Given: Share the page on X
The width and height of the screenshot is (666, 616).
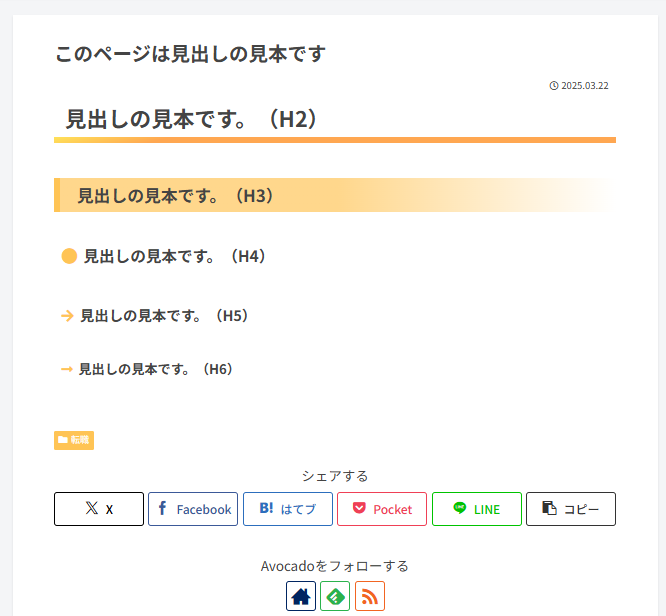Looking at the screenshot, I should (x=99, y=509).
